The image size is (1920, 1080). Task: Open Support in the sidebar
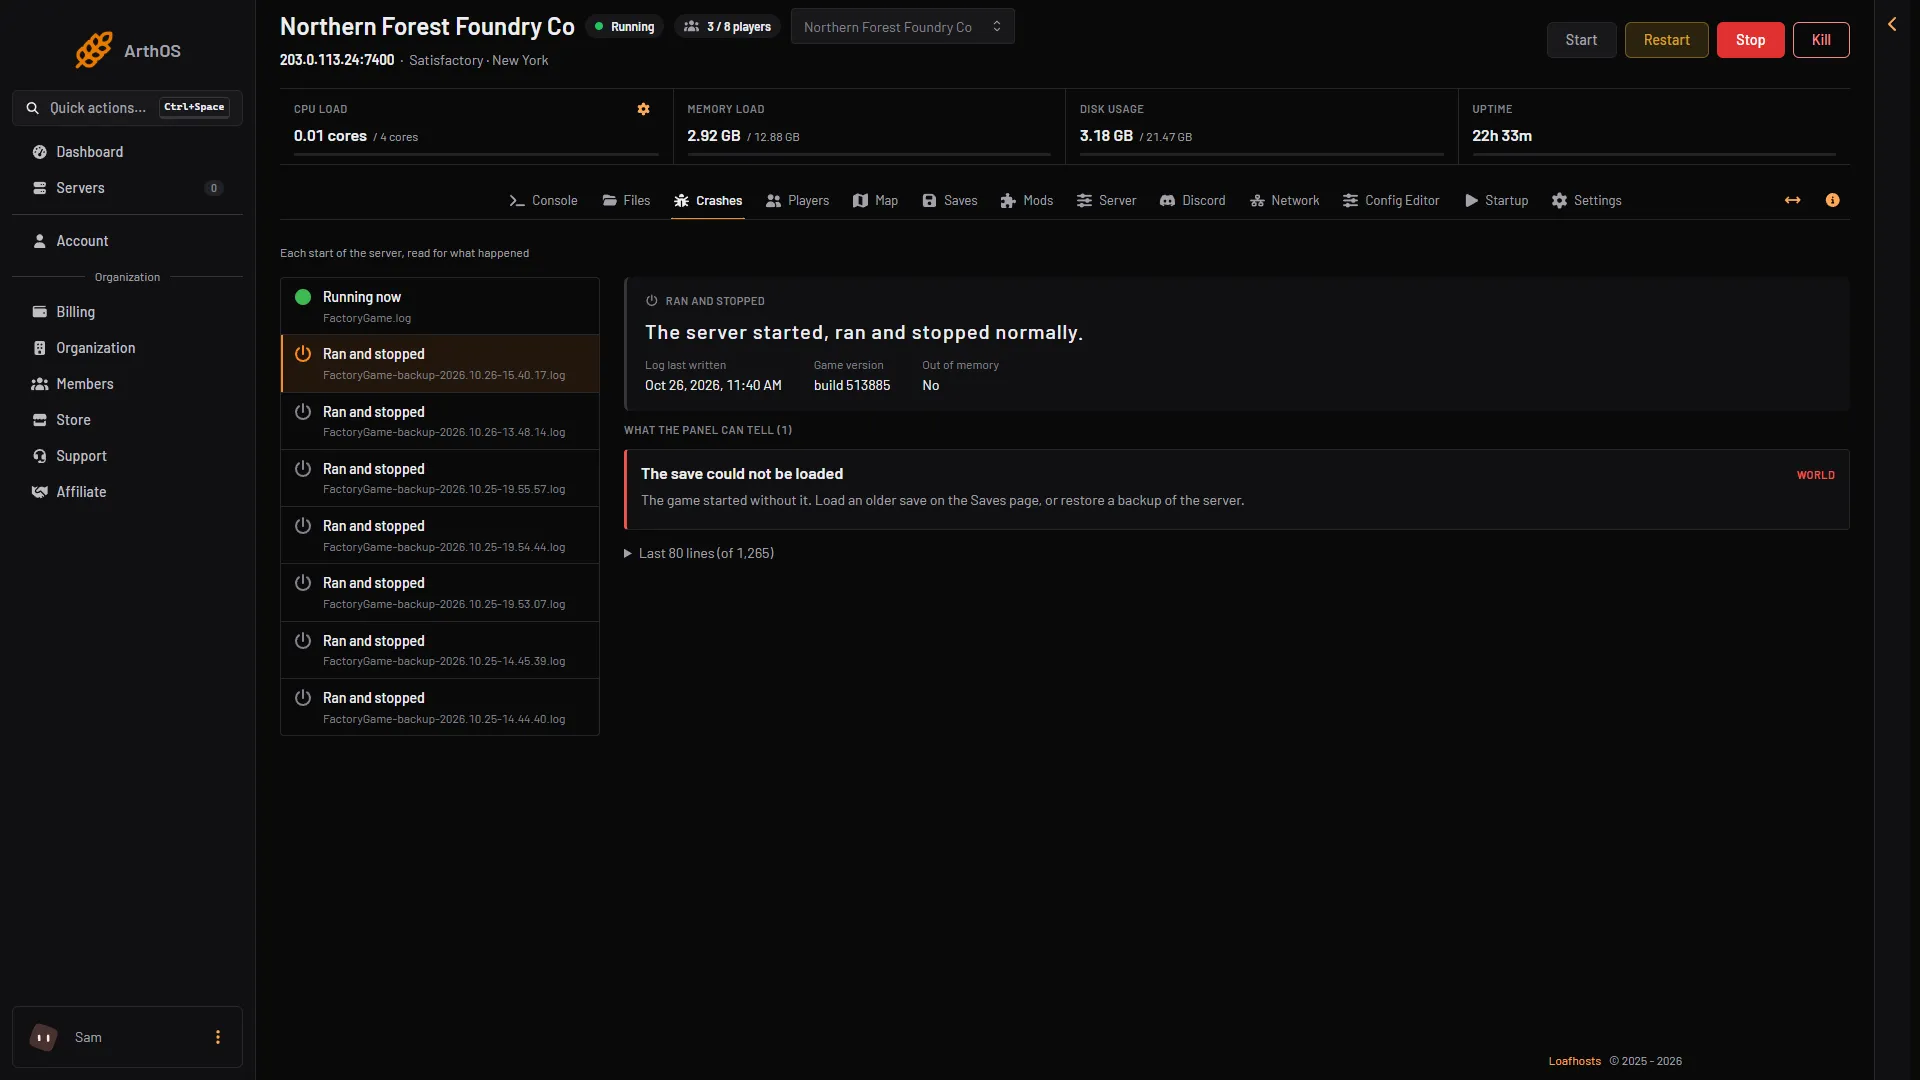click(x=127, y=456)
